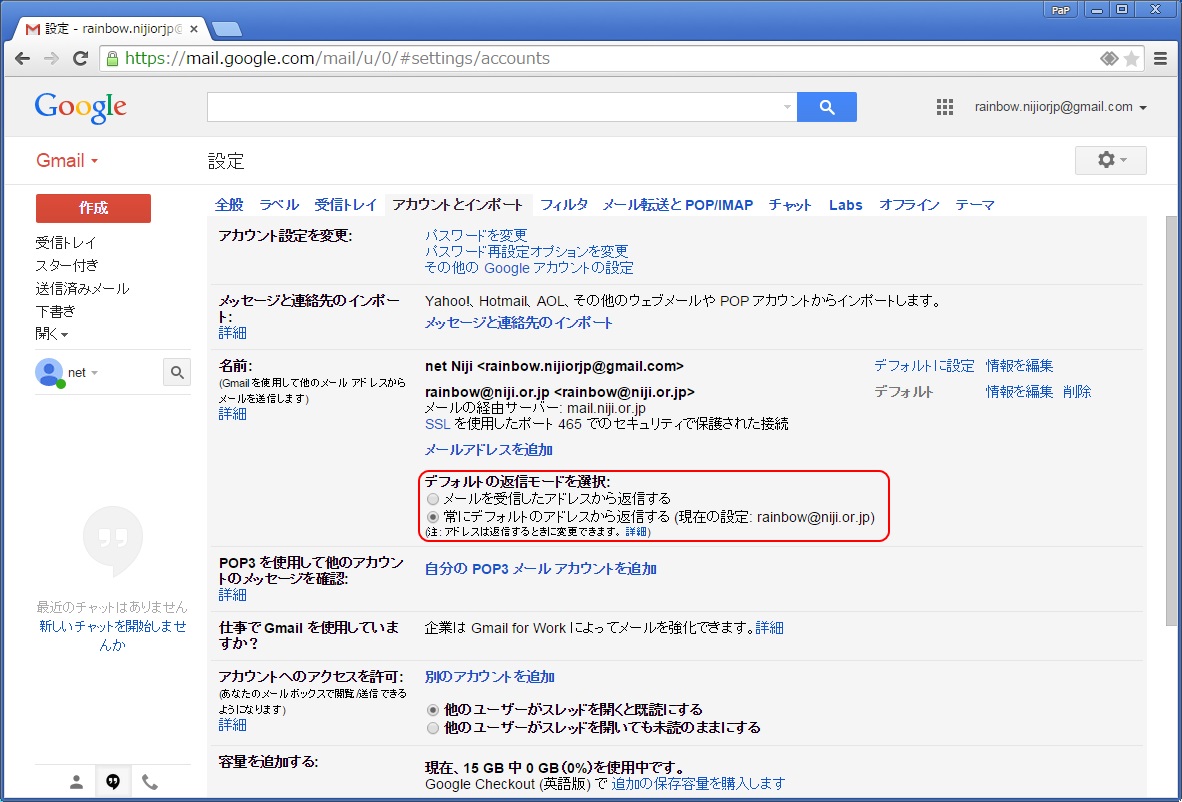Click the diamond extension icon in address bar

(1109, 59)
